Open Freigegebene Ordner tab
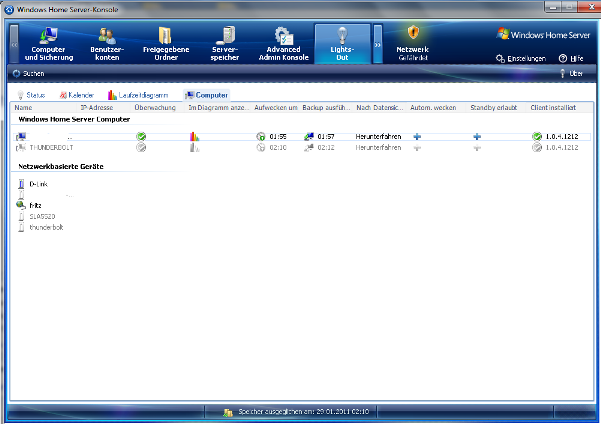The height and width of the screenshot is (424, 601). 166,44
